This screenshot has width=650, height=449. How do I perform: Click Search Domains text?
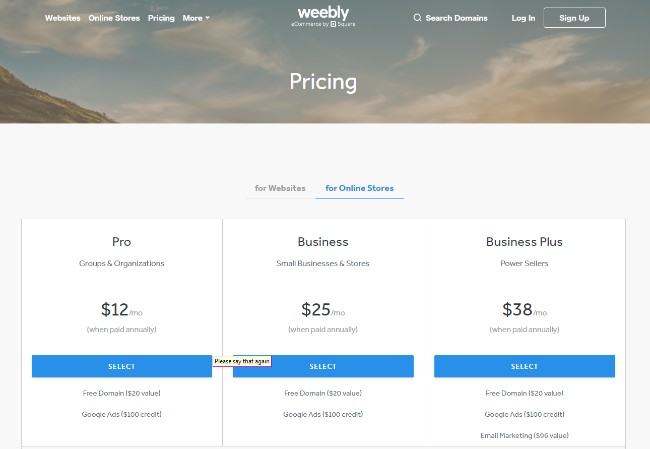pos(456,18)
